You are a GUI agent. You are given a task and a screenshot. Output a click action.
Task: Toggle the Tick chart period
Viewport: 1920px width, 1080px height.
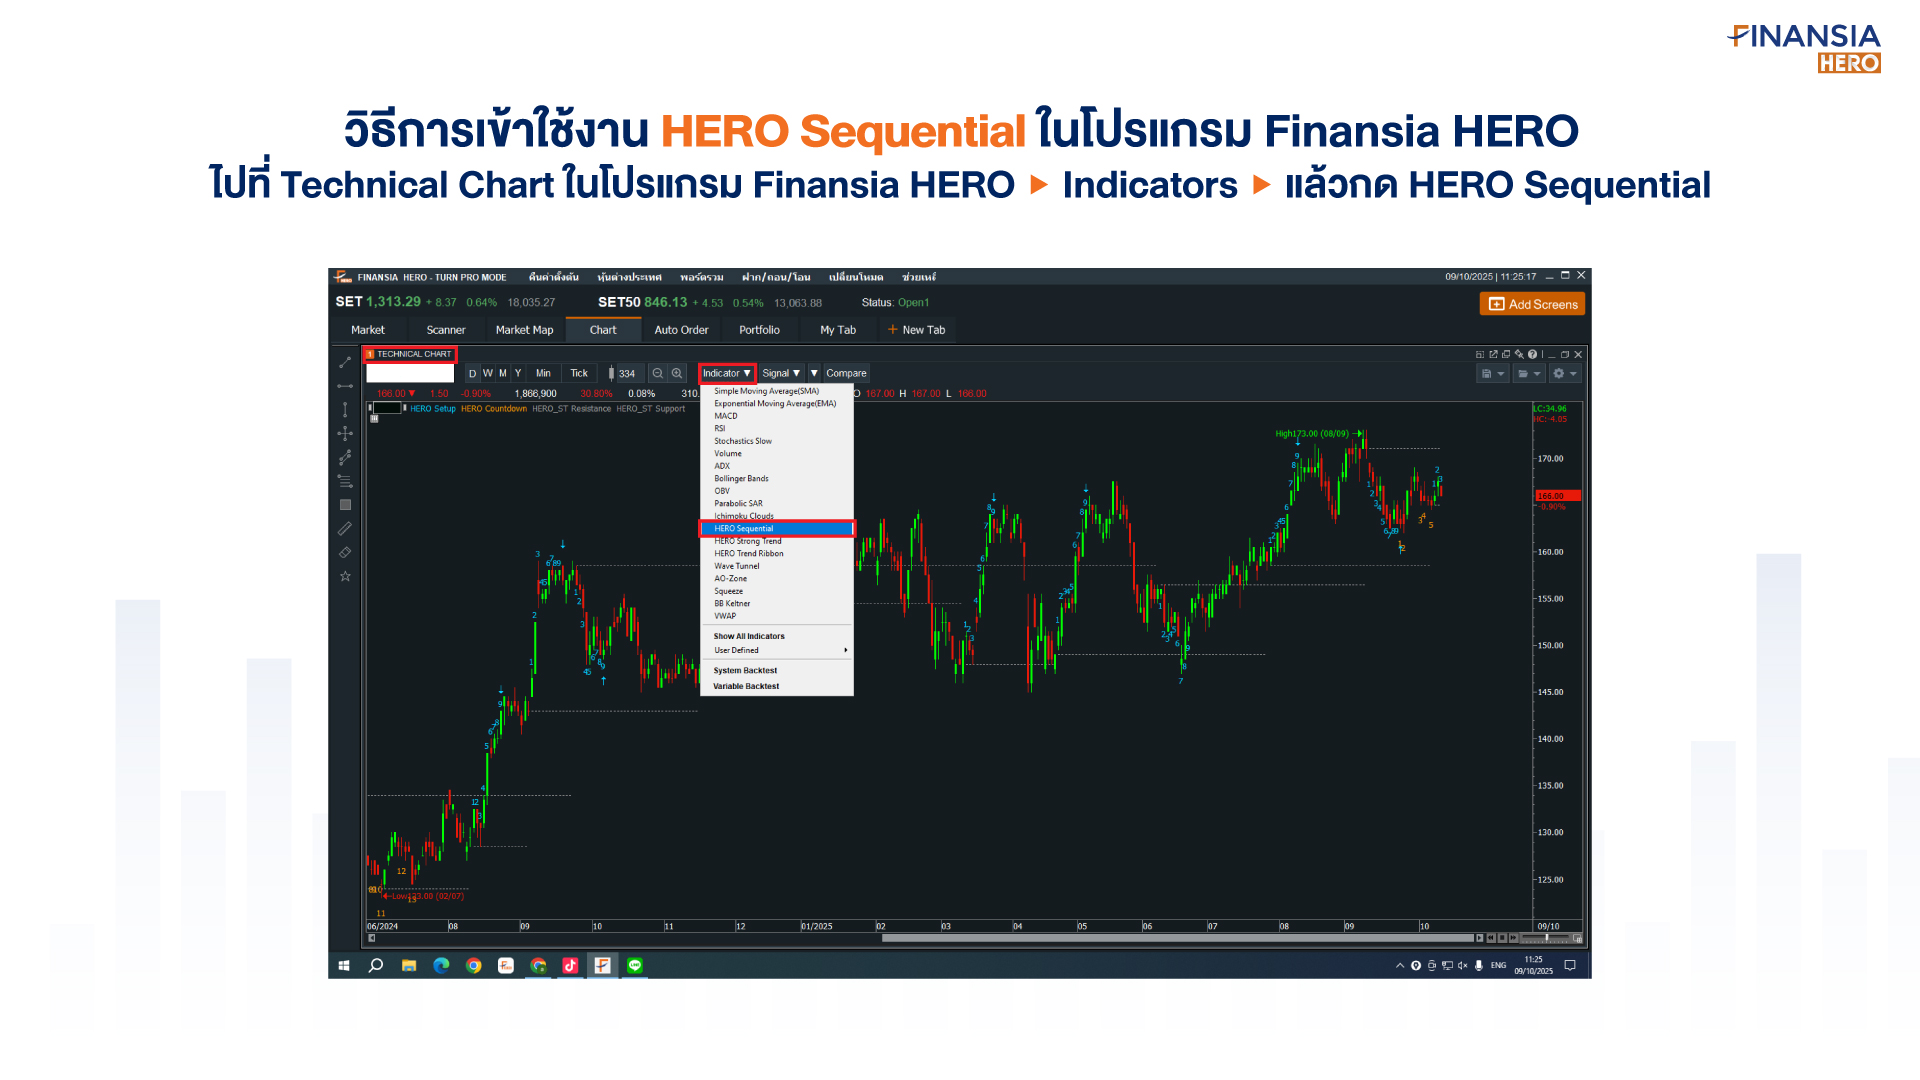(x=579, y=373)
